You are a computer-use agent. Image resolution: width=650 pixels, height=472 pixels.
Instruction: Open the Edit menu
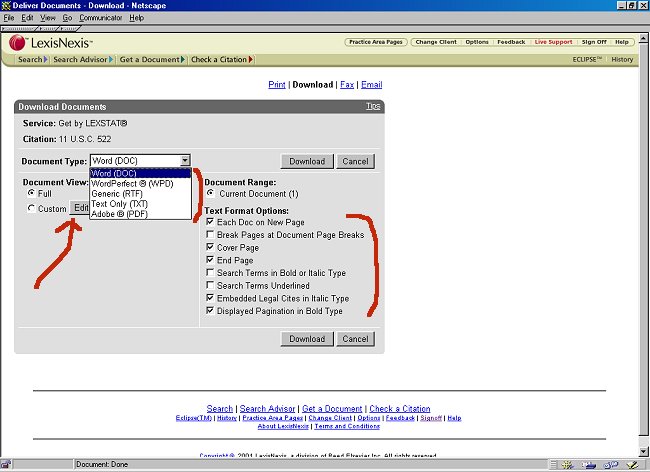tap(27, 18)
